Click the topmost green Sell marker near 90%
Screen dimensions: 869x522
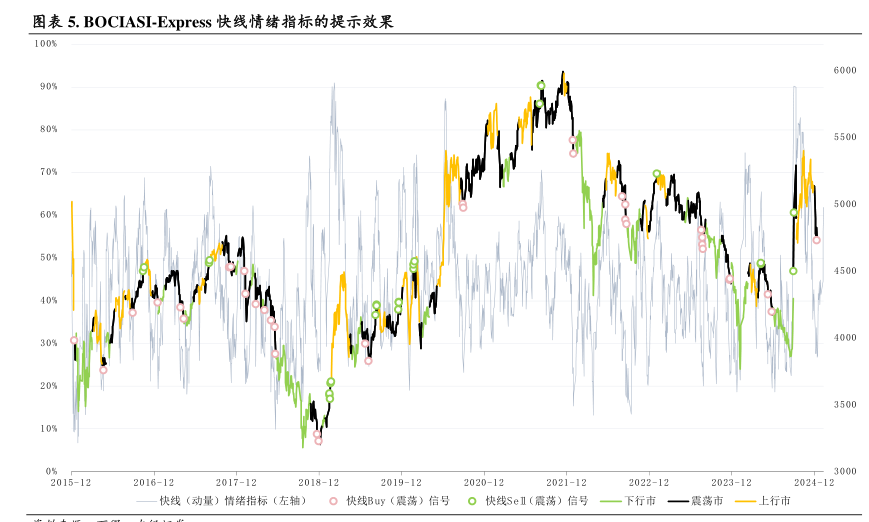tap(541, 86)
